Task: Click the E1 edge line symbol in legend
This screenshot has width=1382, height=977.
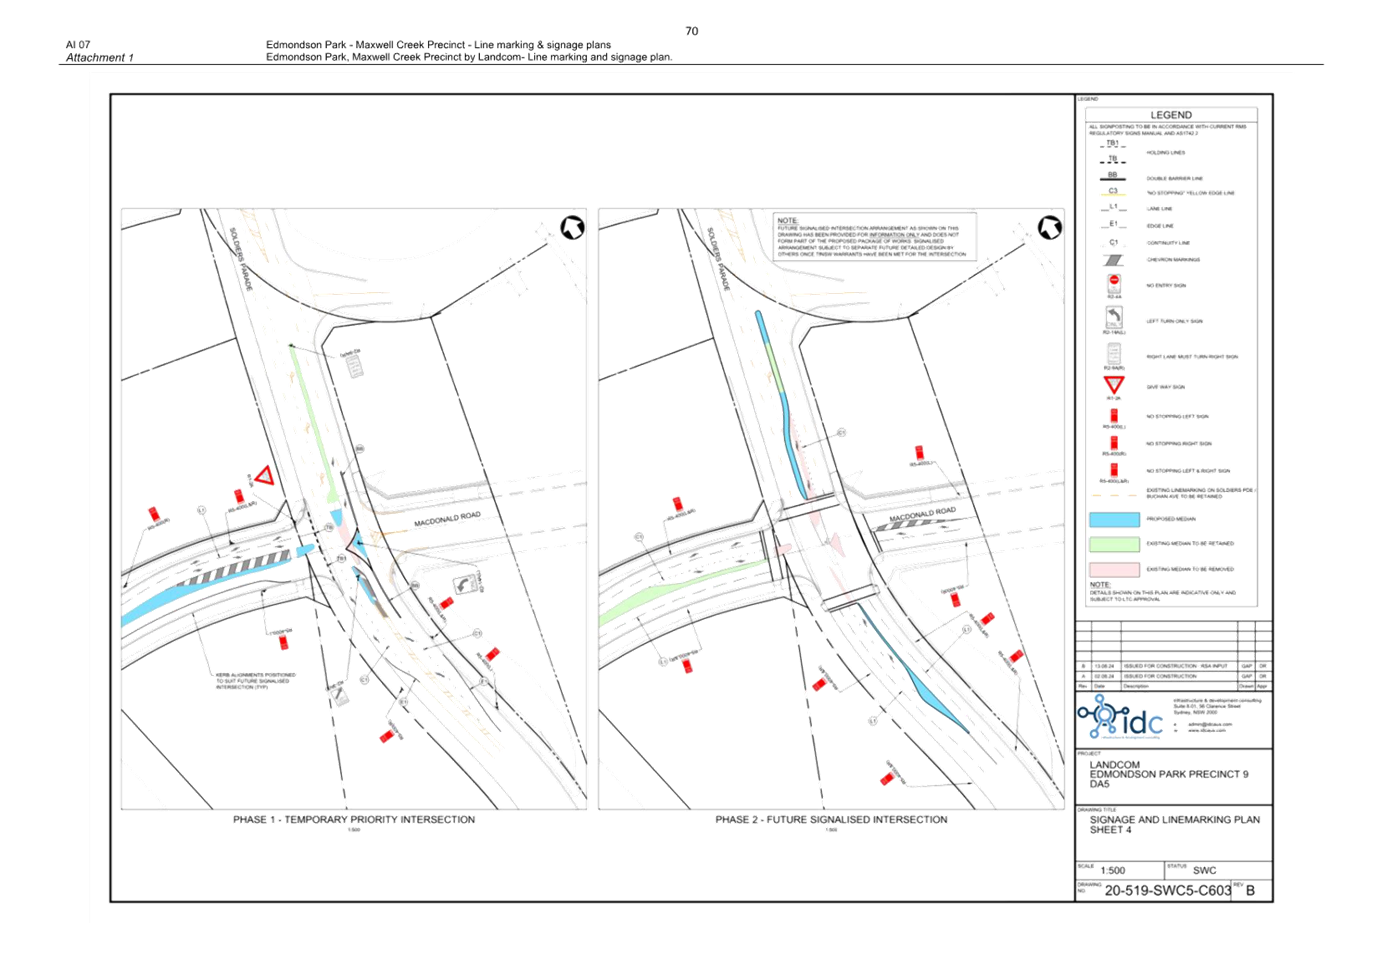Action: (1112, 225)
